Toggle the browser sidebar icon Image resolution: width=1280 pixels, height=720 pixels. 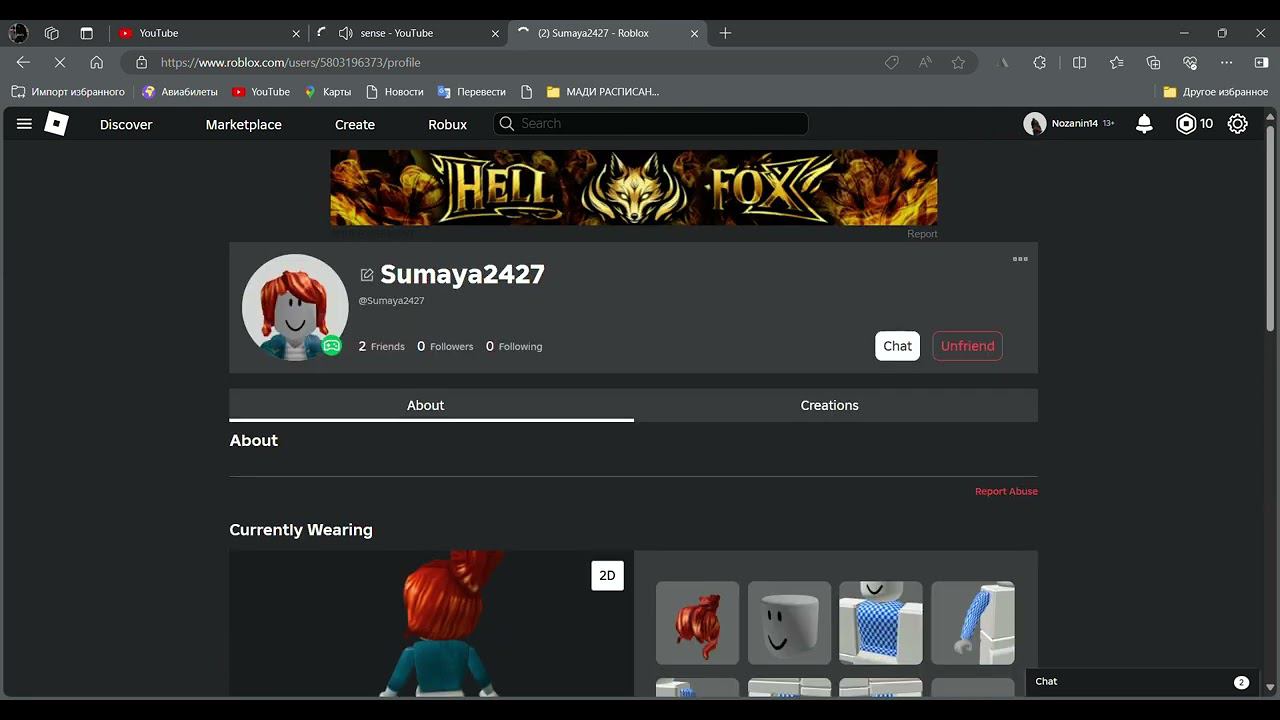point(1261,62)
